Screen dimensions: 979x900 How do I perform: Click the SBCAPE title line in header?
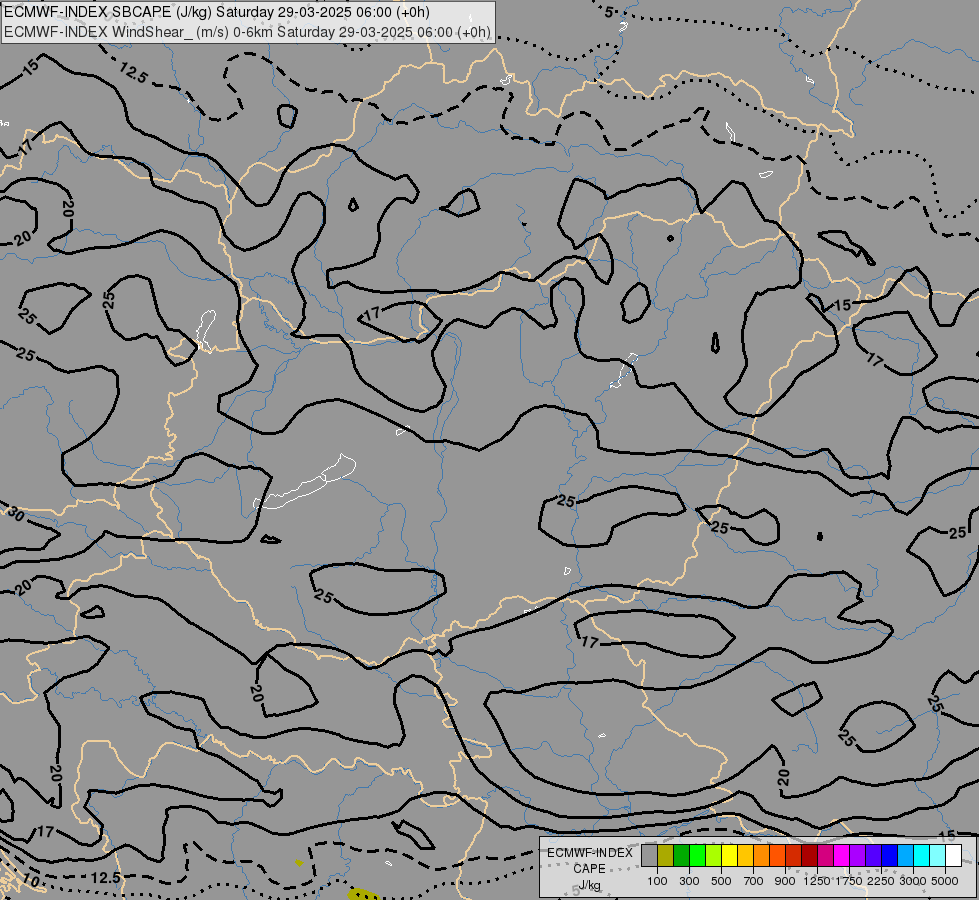[x=217, y=12]
